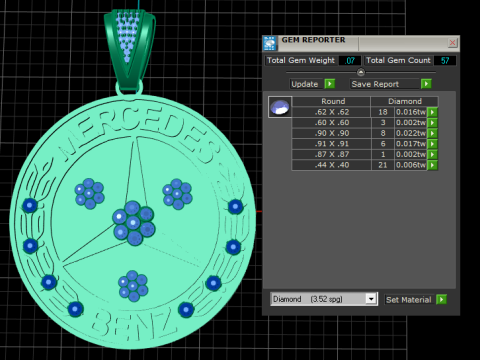
Task: Click the Gem Reporter logo icon
Action: (269, 43)
